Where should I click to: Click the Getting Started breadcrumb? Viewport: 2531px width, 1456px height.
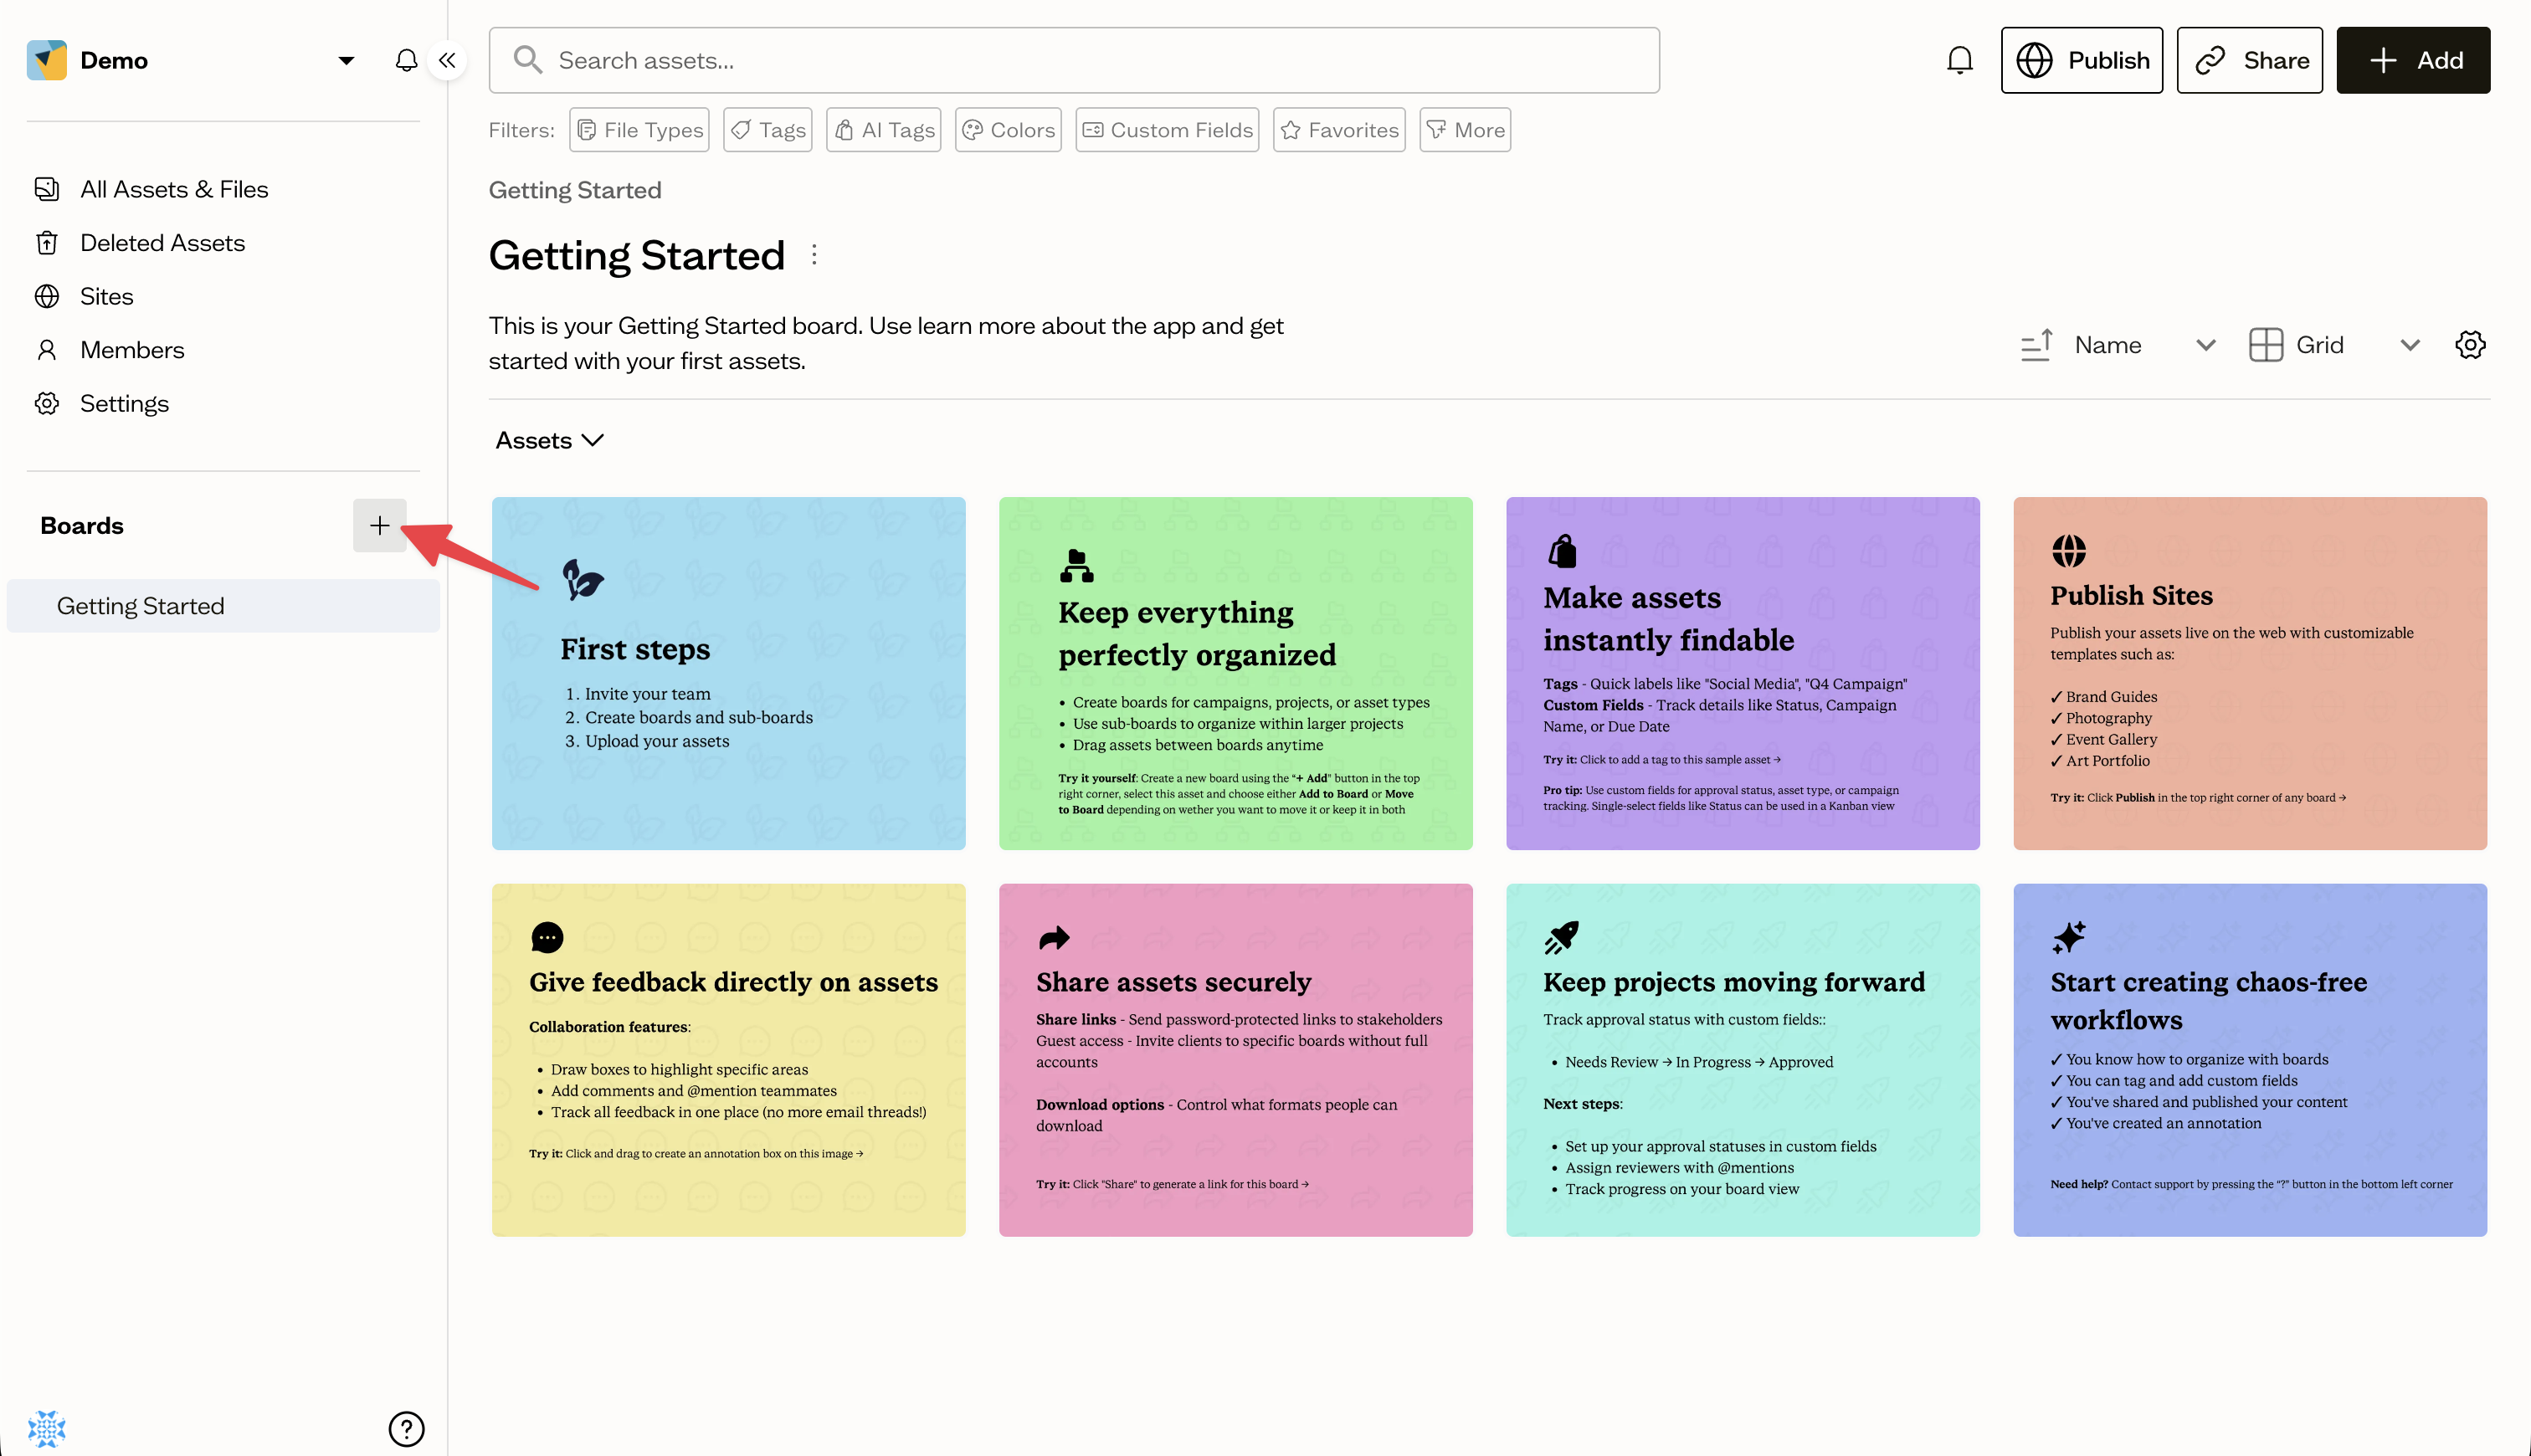(x=575, y=190)
